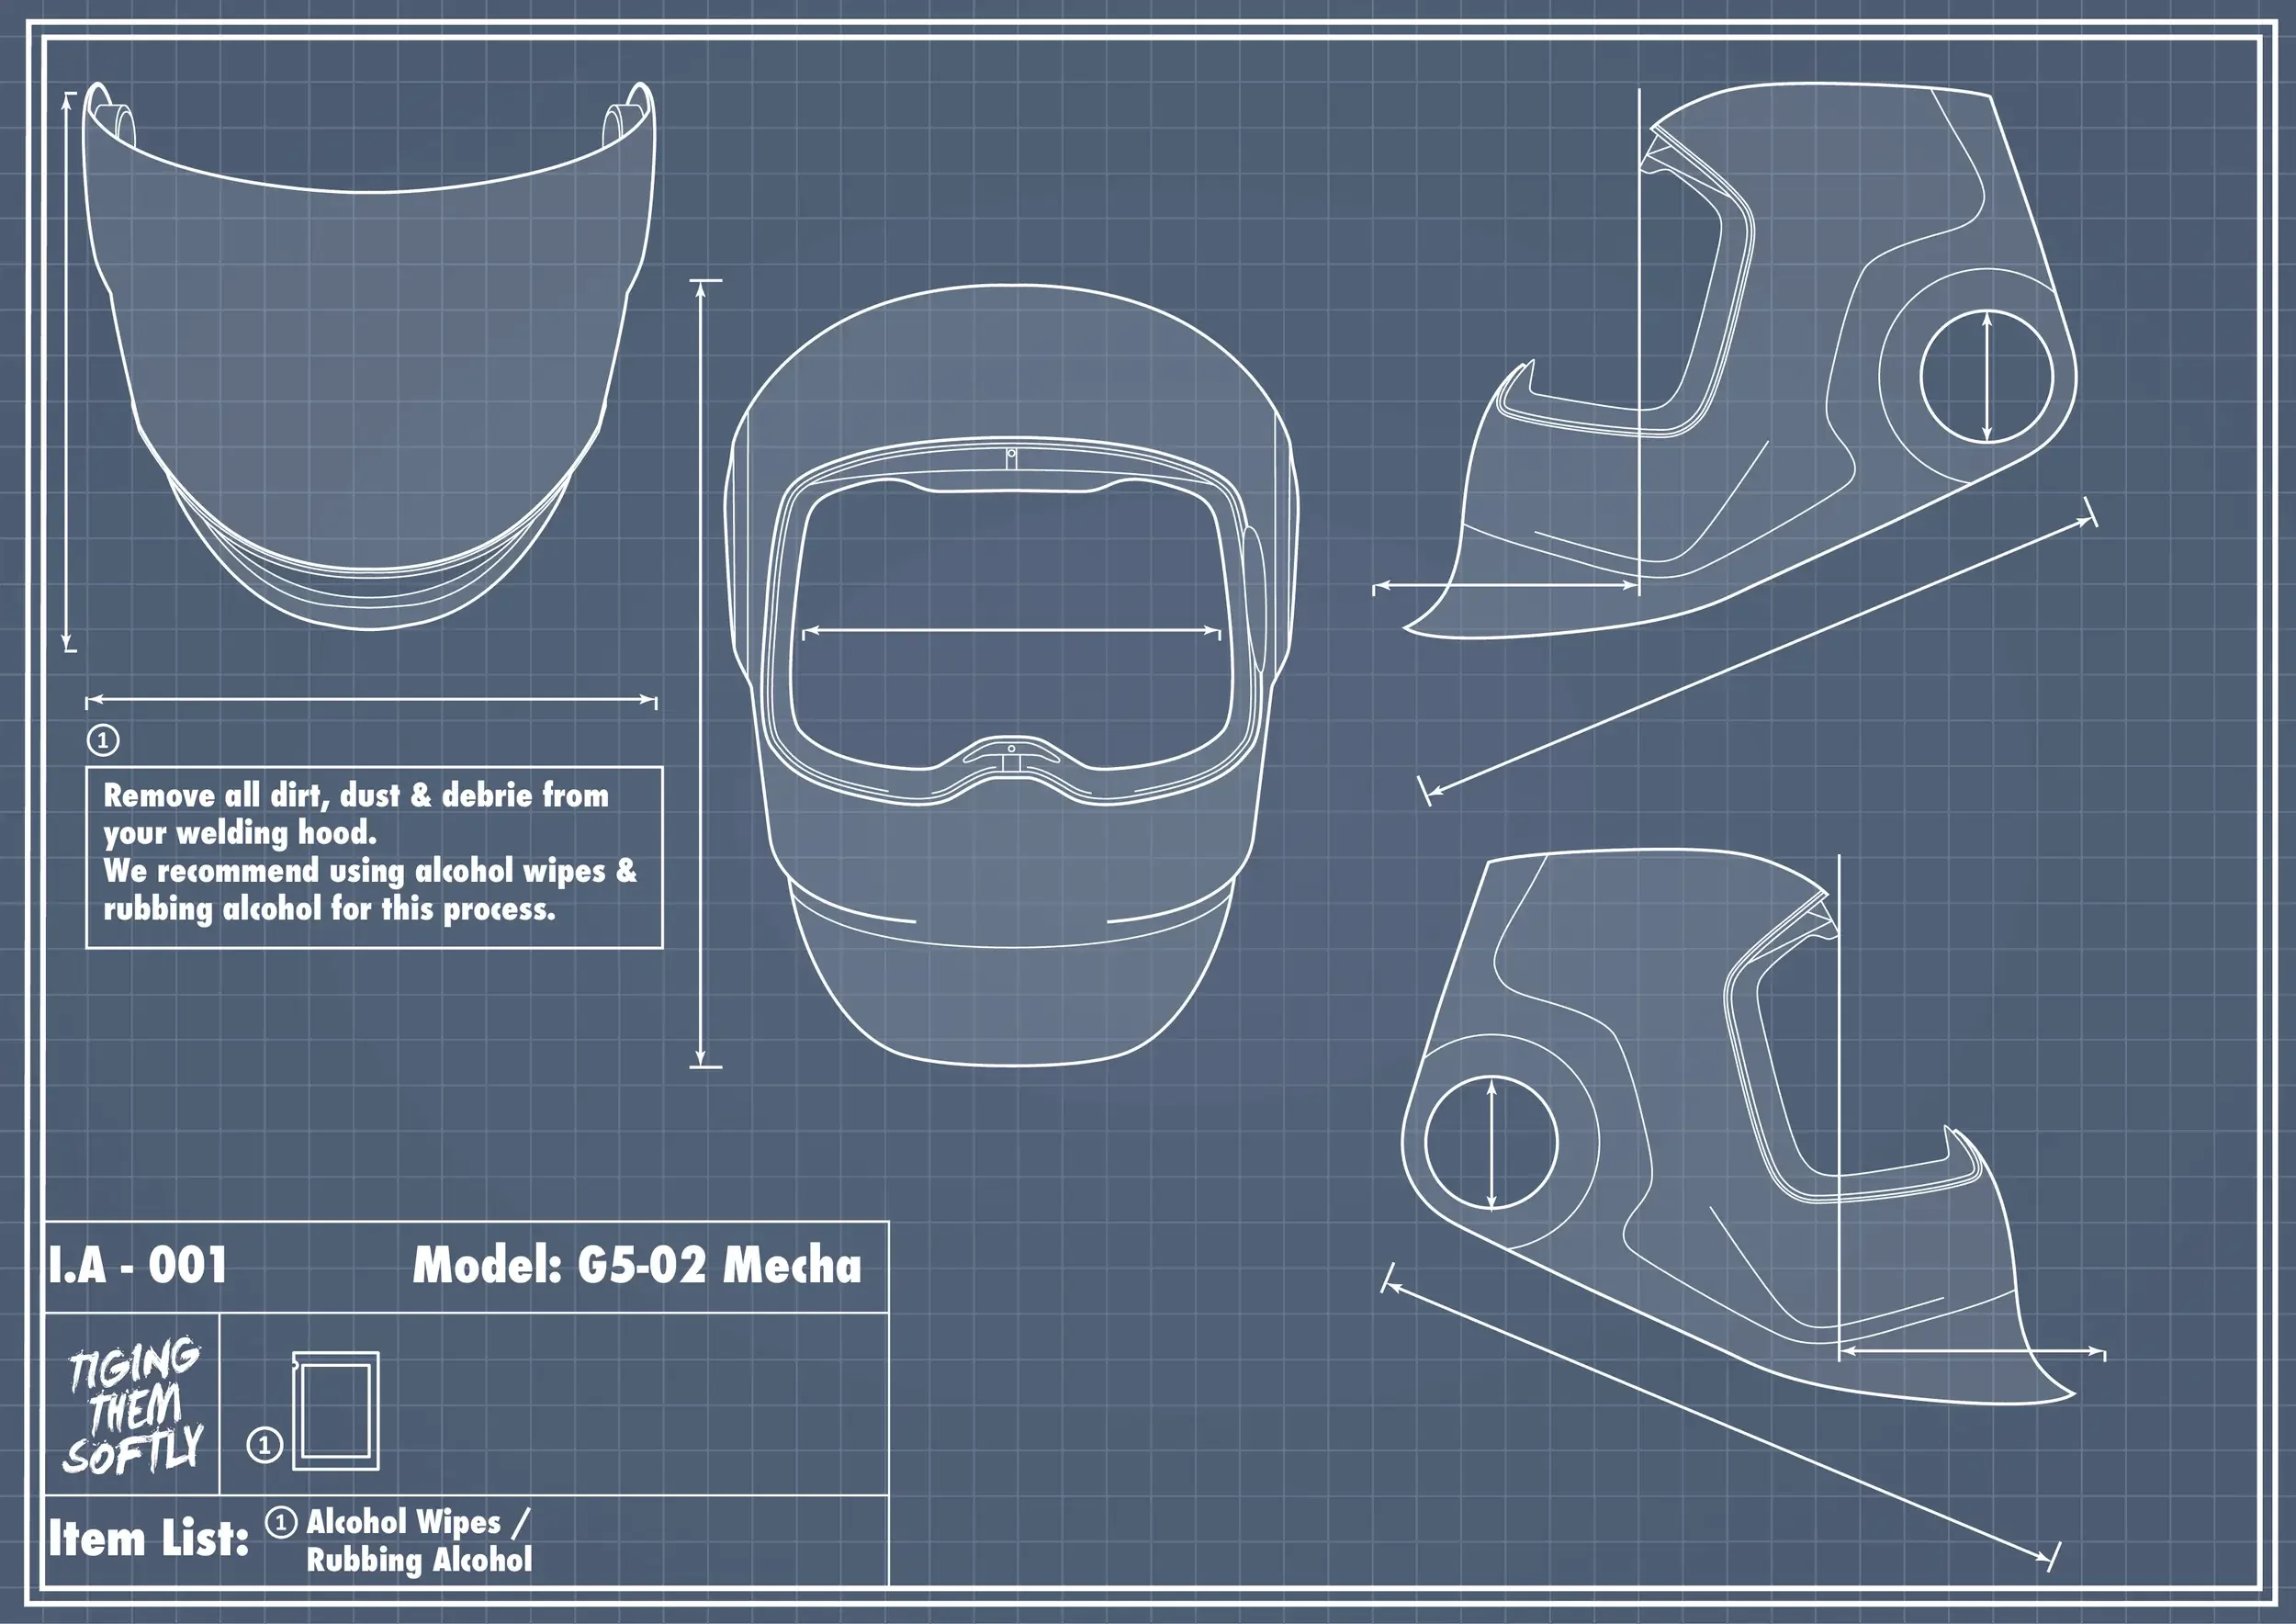Image resolution: width=2296 pixels, height=1624 pixels.
Task: Click circled 1 in the Item List
Action: pyautogui.click(x=280, y=1523)
